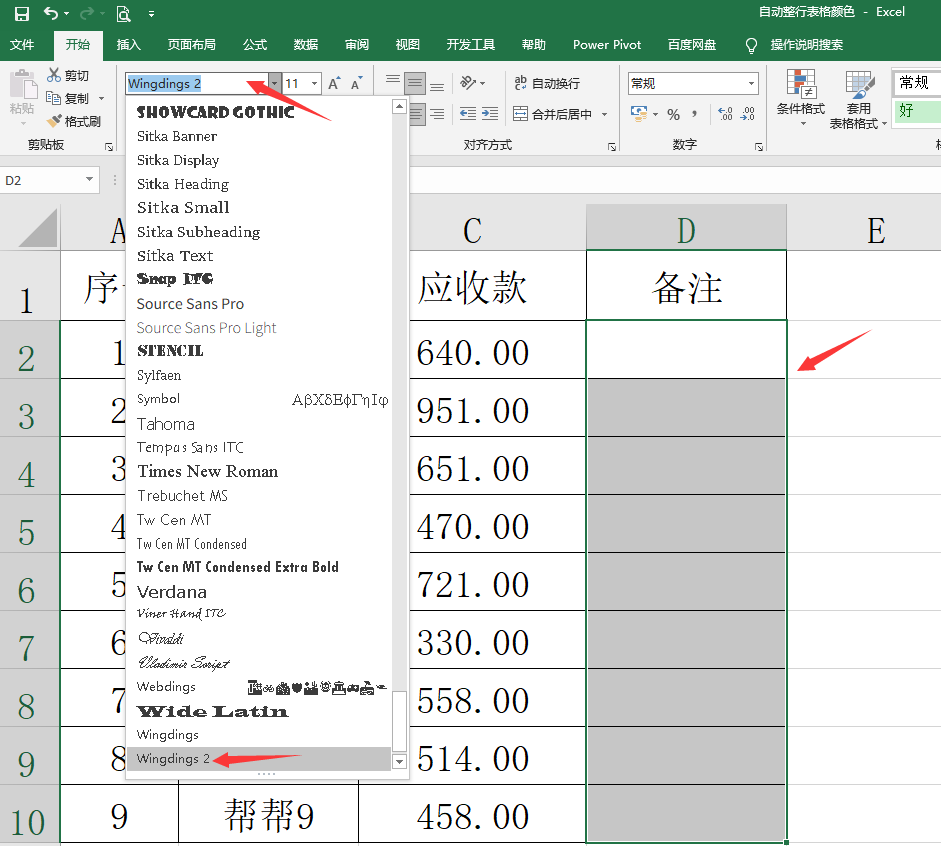This screenshot has width=941, height=846.
Task: Toggle the Align Right icon
Action: [437, 114]
